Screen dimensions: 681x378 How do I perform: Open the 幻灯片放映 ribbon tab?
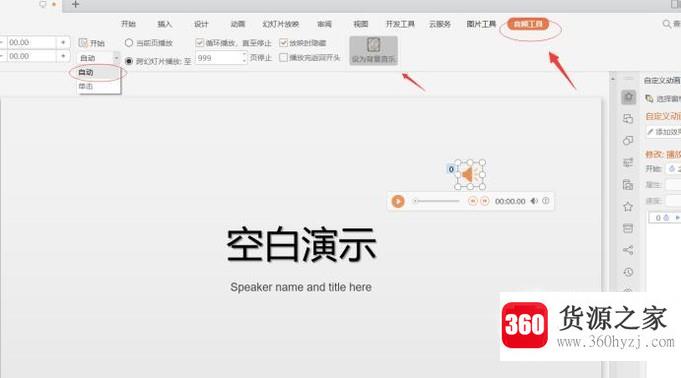click(281, 24)
